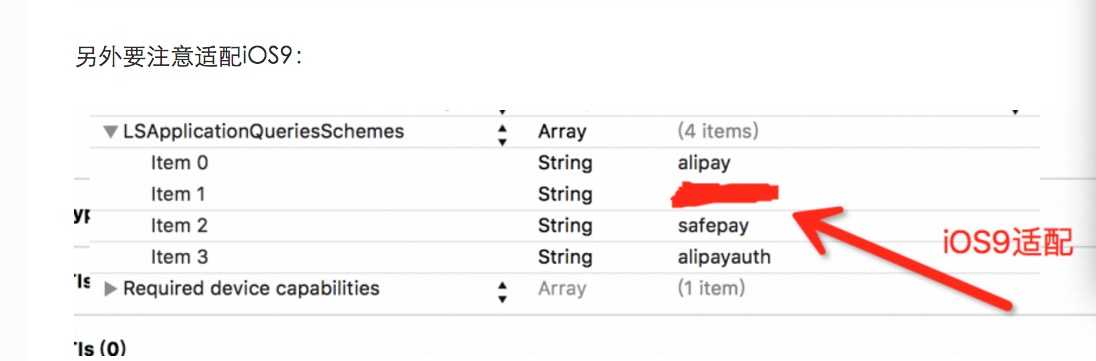
Task: Click the alipayauth value field
Action: coord(723,257)
